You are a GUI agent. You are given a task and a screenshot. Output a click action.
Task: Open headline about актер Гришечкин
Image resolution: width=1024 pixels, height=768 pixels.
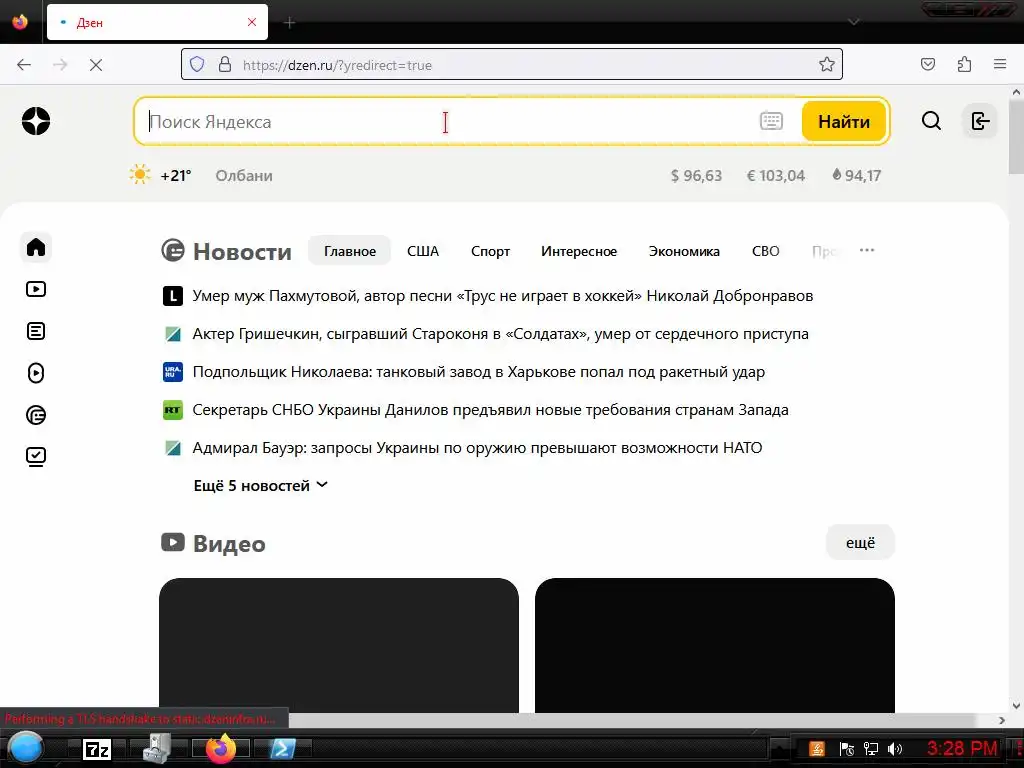tap(500, 334)
